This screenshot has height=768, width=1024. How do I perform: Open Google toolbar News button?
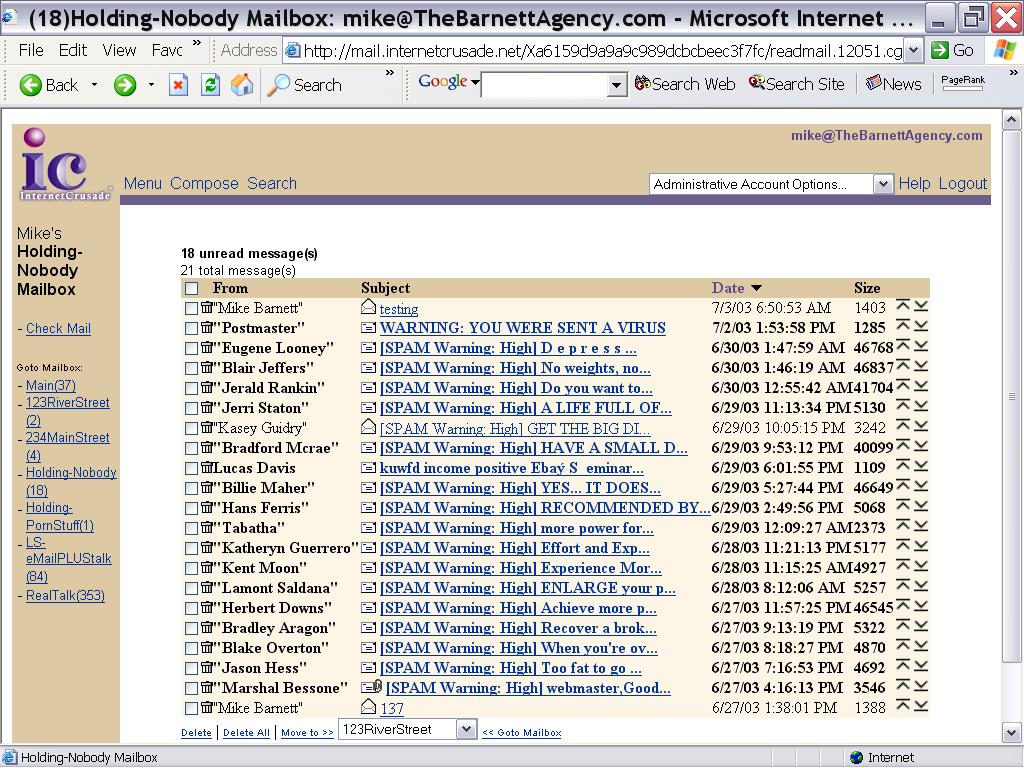coord(893,84)
